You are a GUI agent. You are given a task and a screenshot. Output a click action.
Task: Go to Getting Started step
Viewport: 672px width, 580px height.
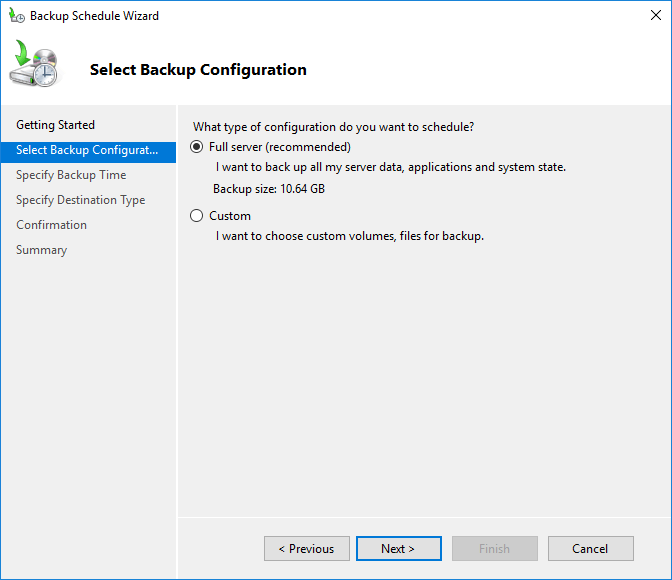click(55, 125)
